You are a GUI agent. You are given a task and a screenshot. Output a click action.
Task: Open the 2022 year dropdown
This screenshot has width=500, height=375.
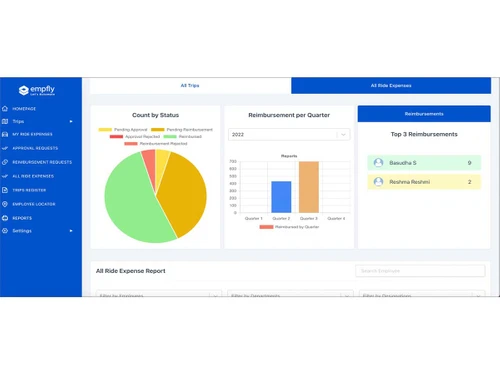289,134
